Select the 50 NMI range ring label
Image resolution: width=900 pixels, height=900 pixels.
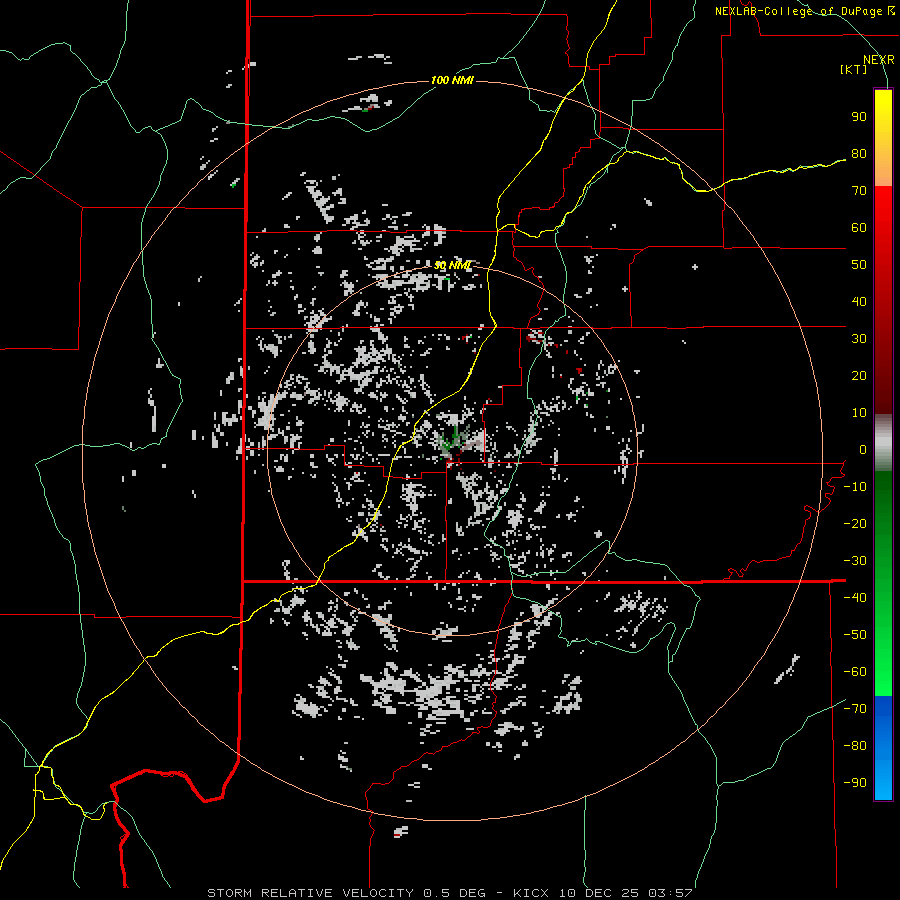452,265
